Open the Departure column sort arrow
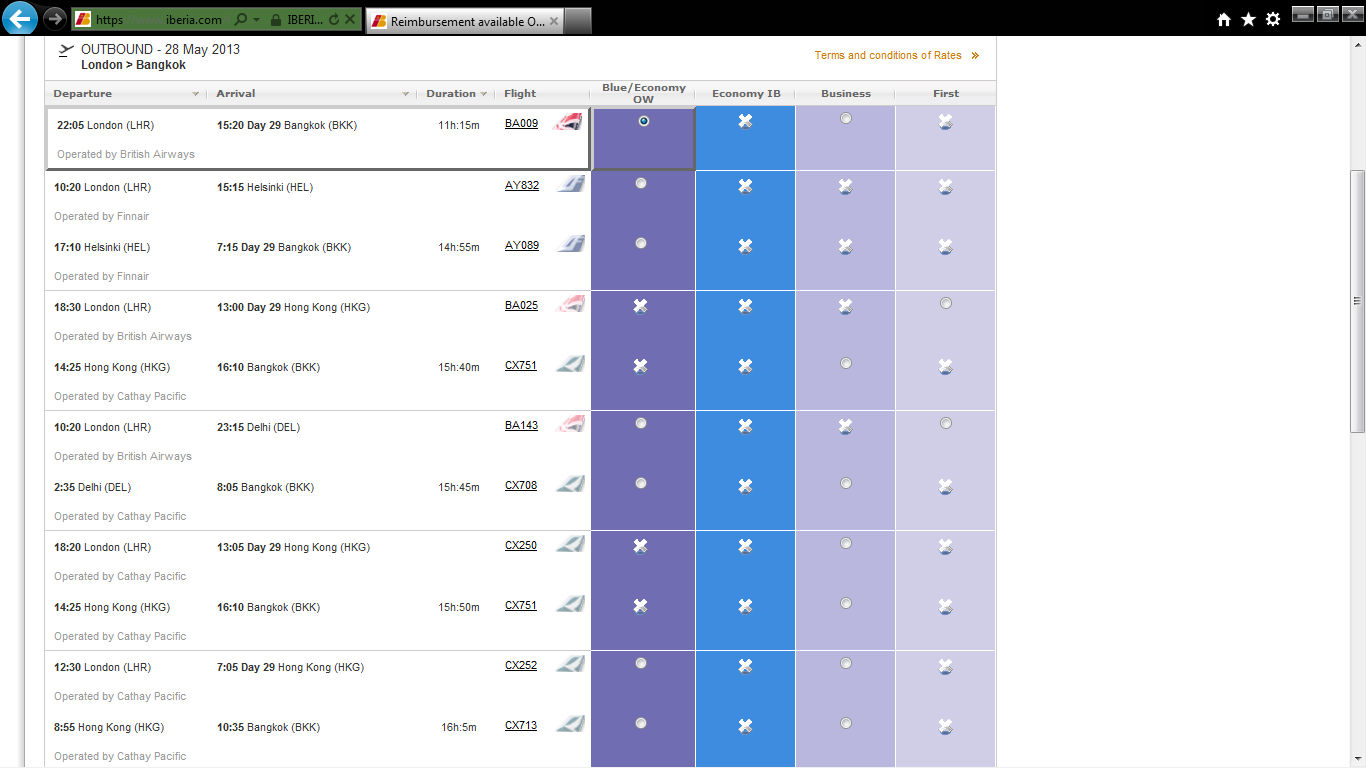 pos(196,94)
